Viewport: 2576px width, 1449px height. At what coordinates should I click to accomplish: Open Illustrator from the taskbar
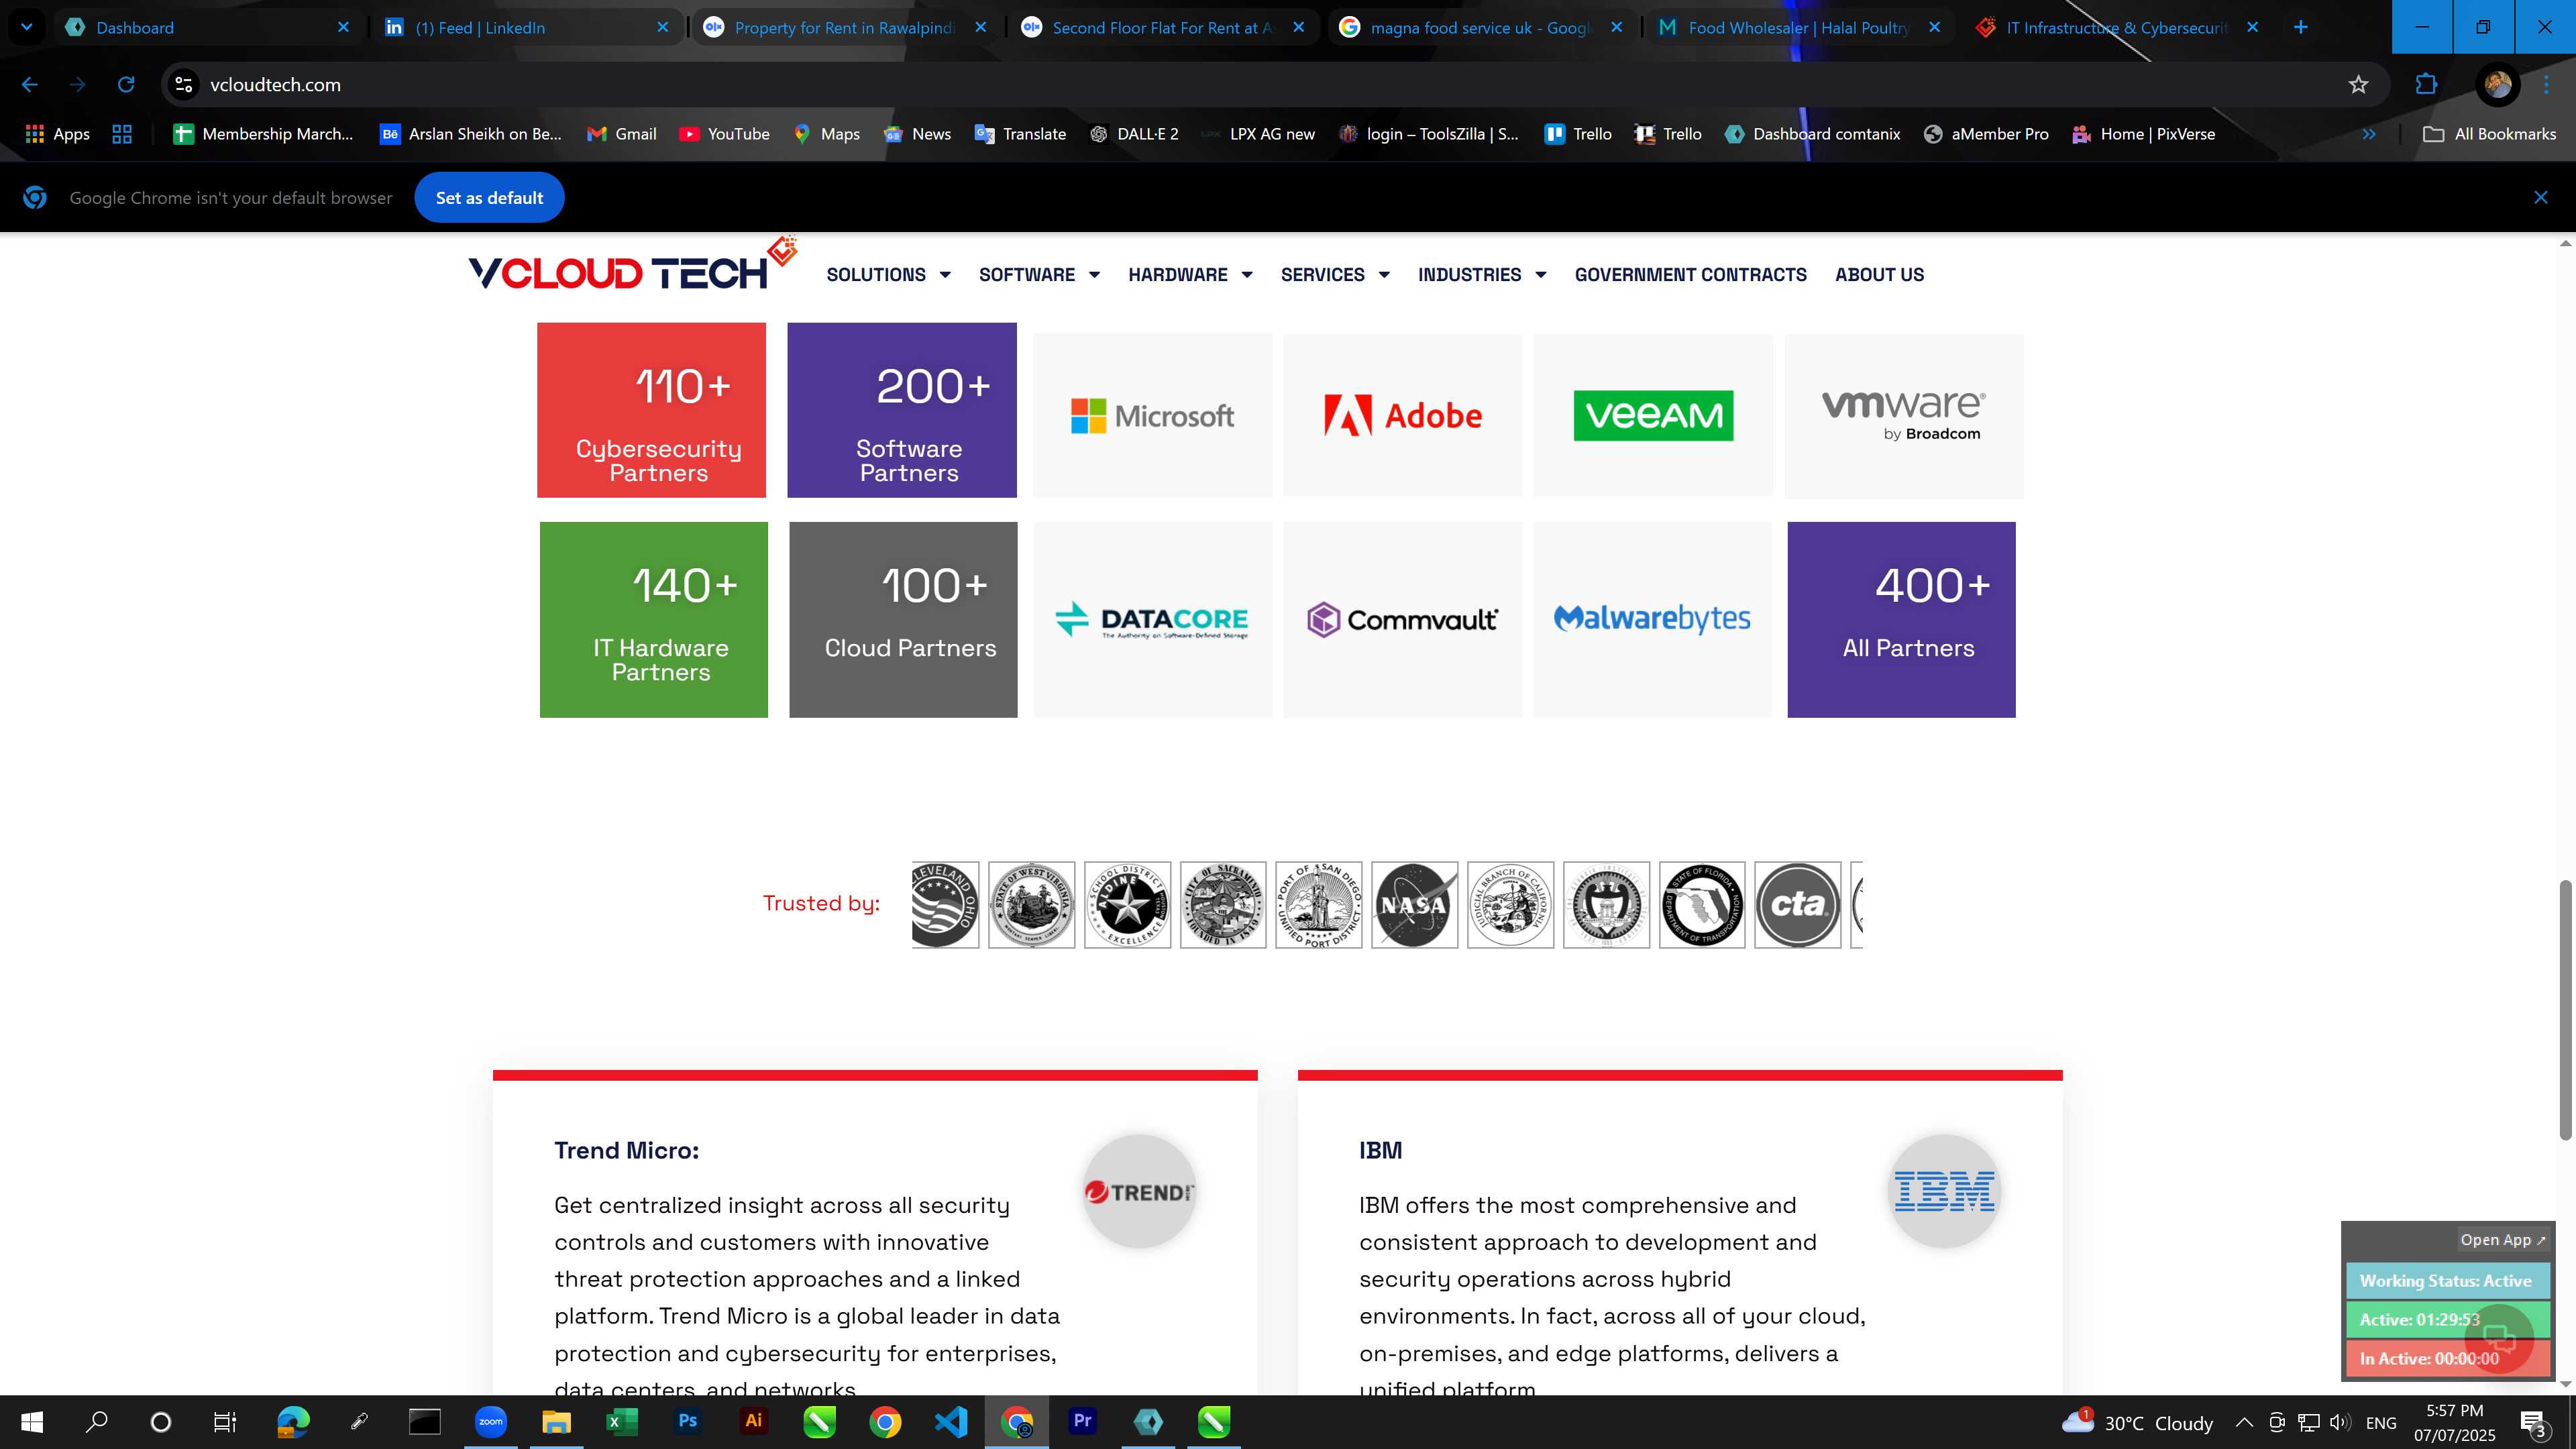point(753,1421)
